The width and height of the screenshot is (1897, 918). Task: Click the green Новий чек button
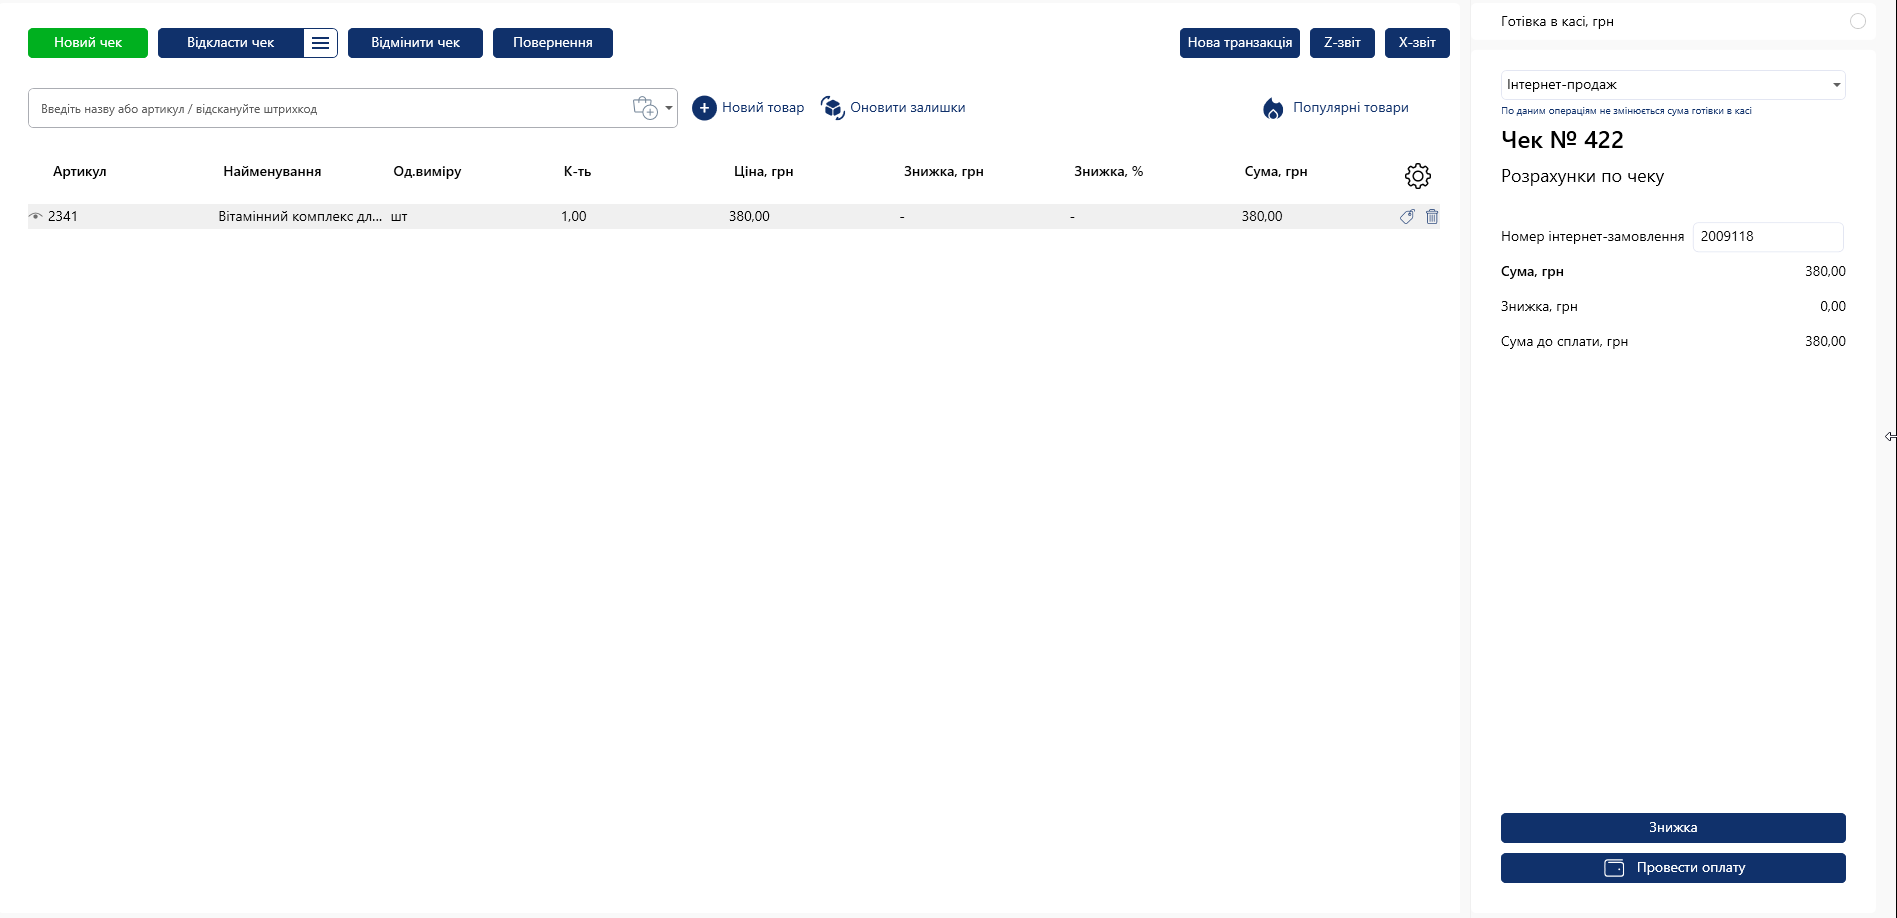pyautogui.click(x=88, y=43)
